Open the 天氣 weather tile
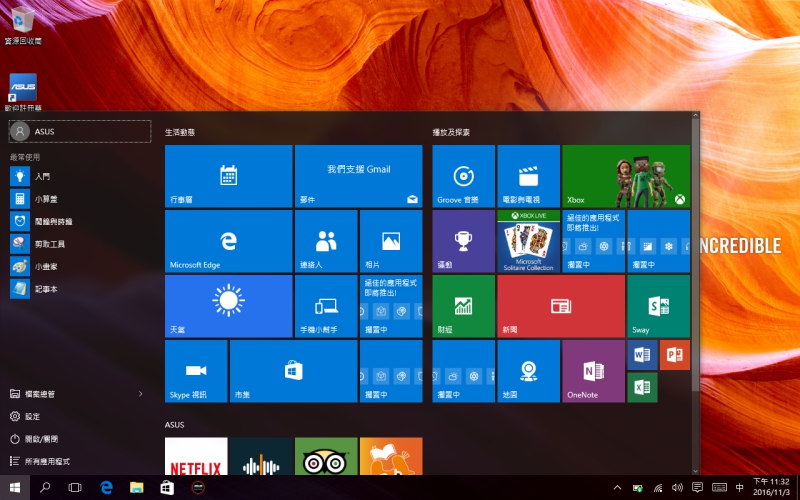This screenshot has width=800, height=500. coord(228,306)
